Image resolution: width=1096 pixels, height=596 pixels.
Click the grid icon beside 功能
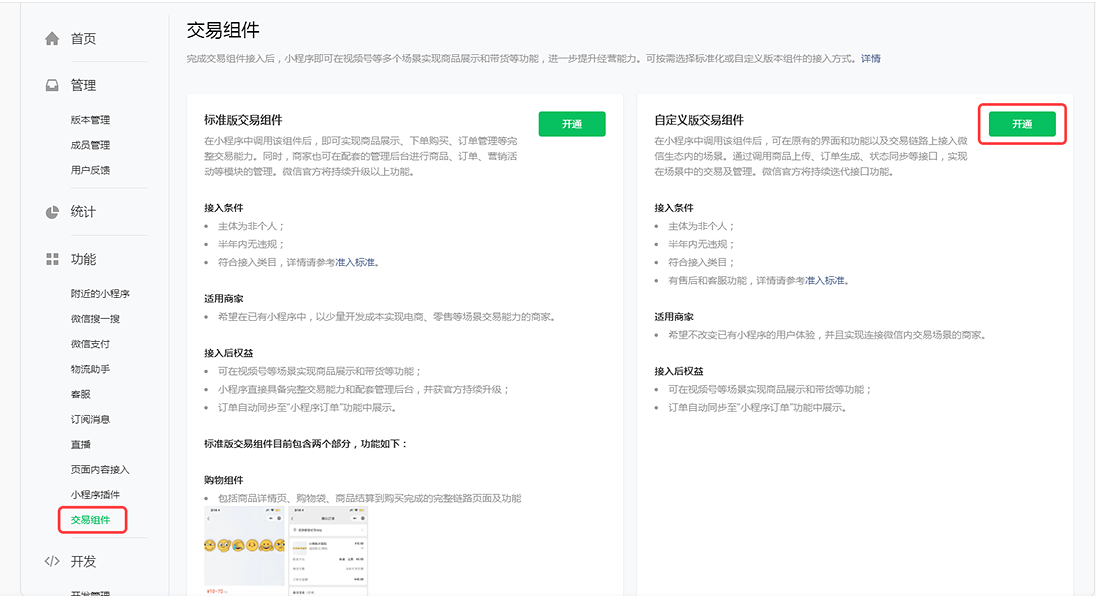click(52, 259)
